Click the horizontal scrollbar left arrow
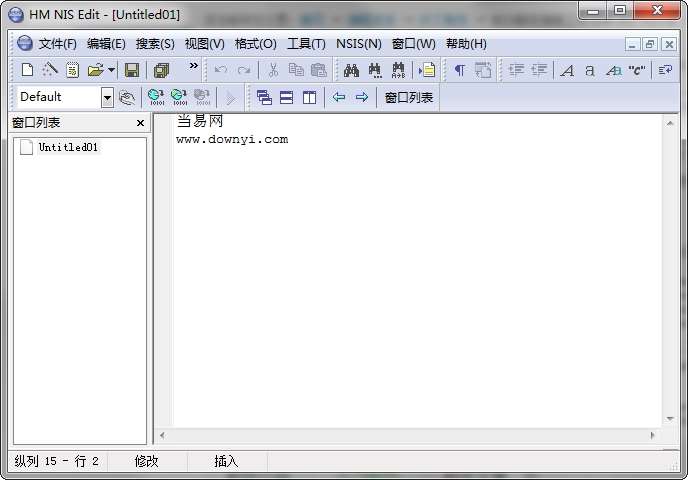The height and width of the screenshot is (480, 688). tap(162, 435)
